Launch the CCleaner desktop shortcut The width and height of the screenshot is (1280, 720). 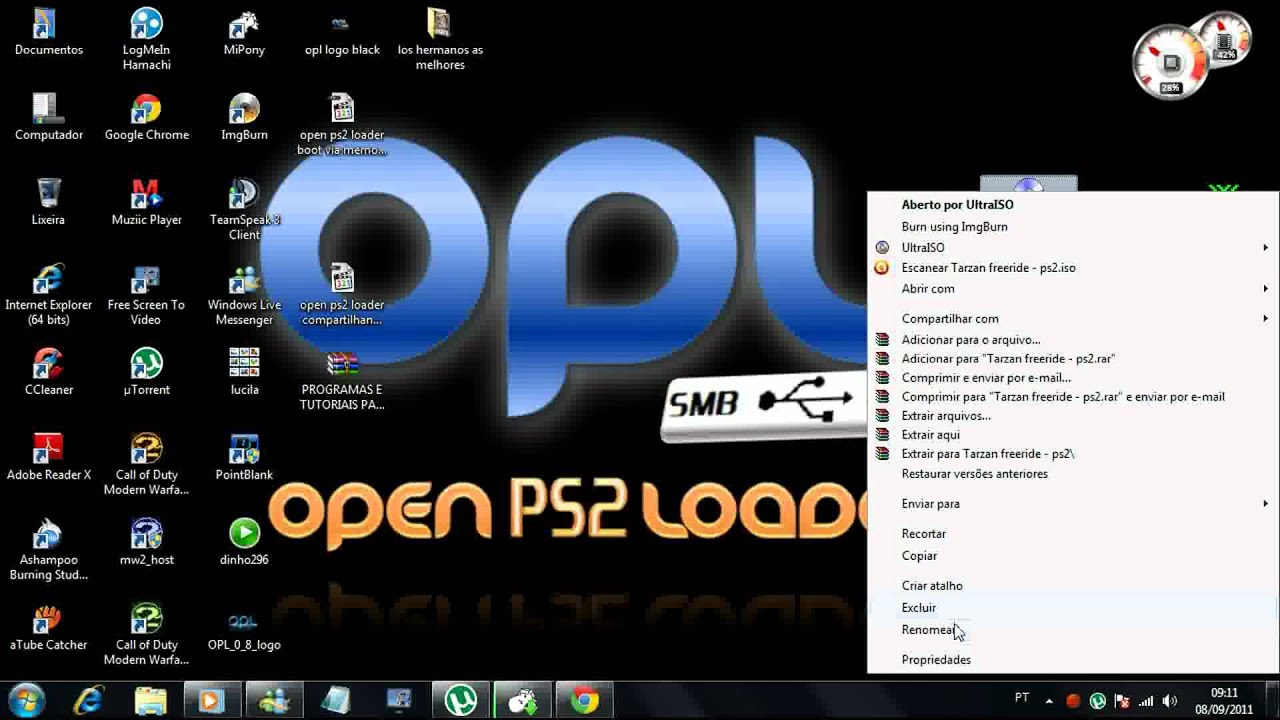point(48,373)
